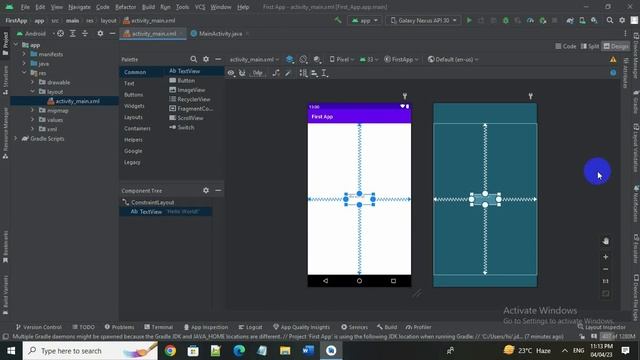Select opened file target icon in Project panel

[60, 33]
